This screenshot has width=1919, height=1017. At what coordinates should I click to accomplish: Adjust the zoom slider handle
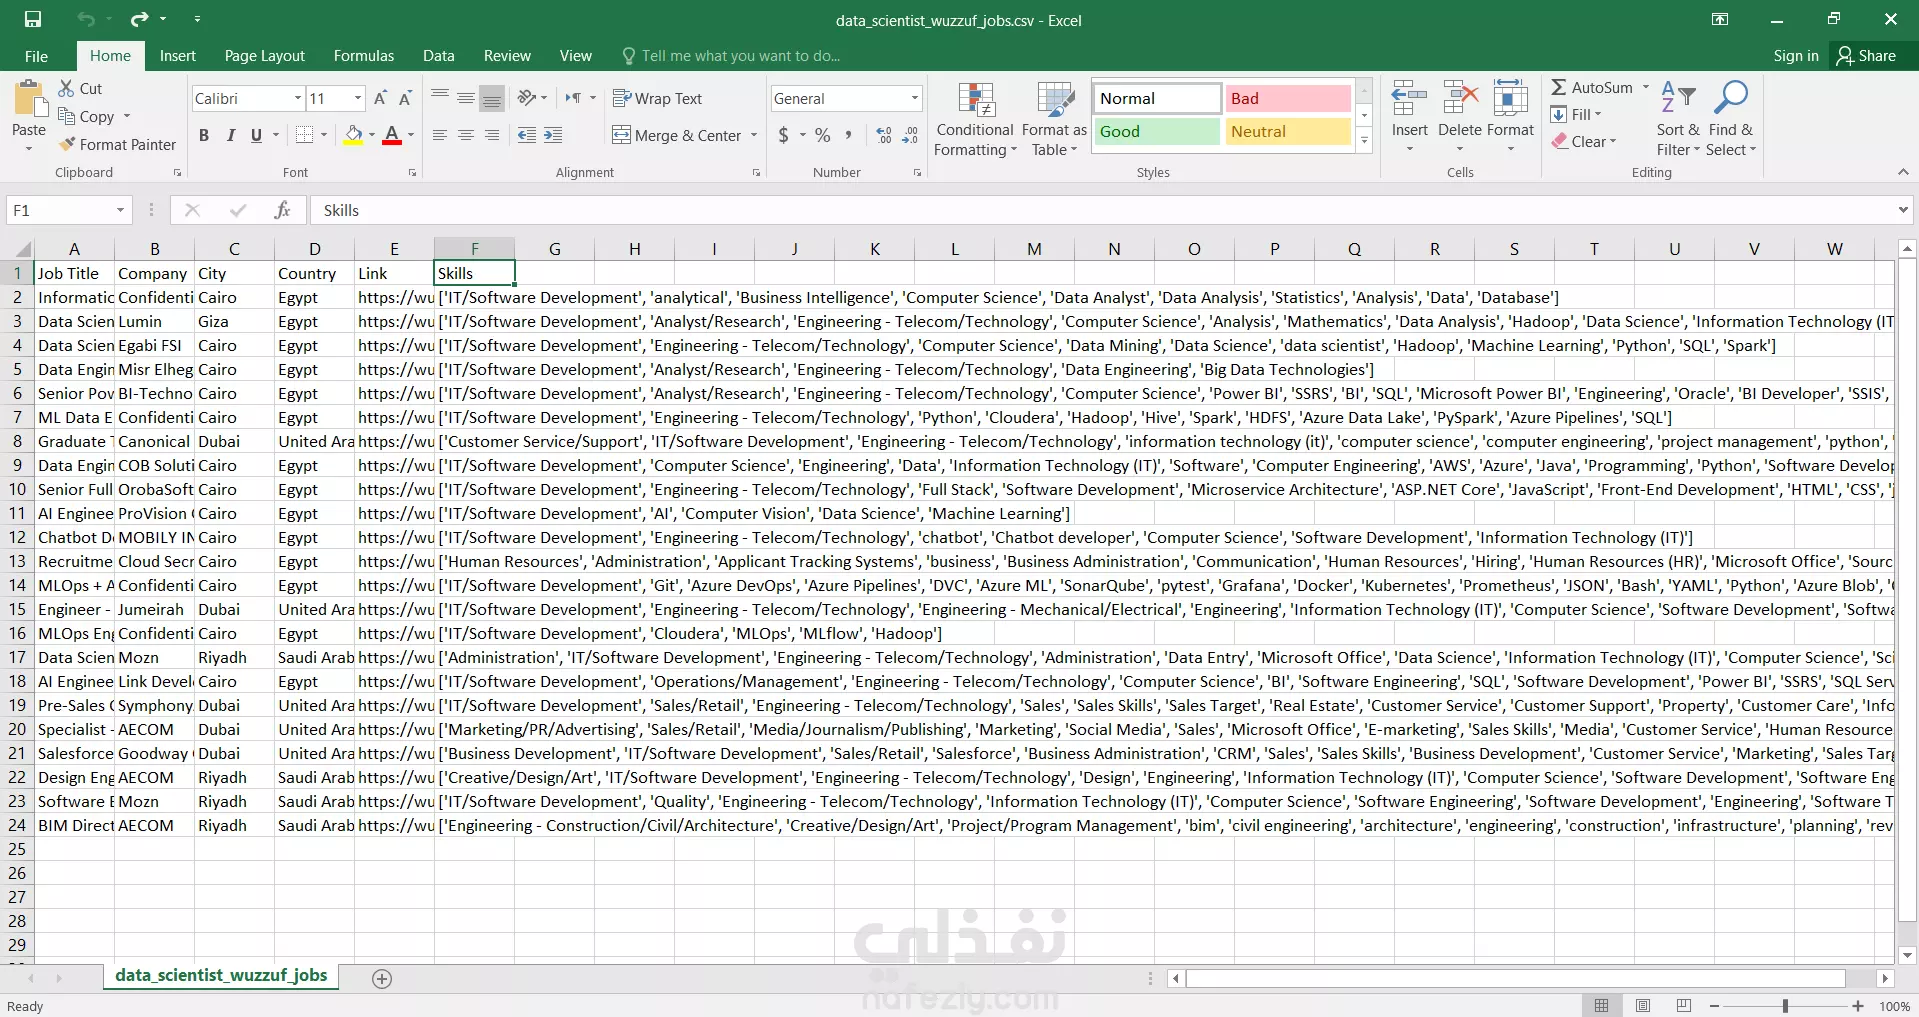1785,1005
